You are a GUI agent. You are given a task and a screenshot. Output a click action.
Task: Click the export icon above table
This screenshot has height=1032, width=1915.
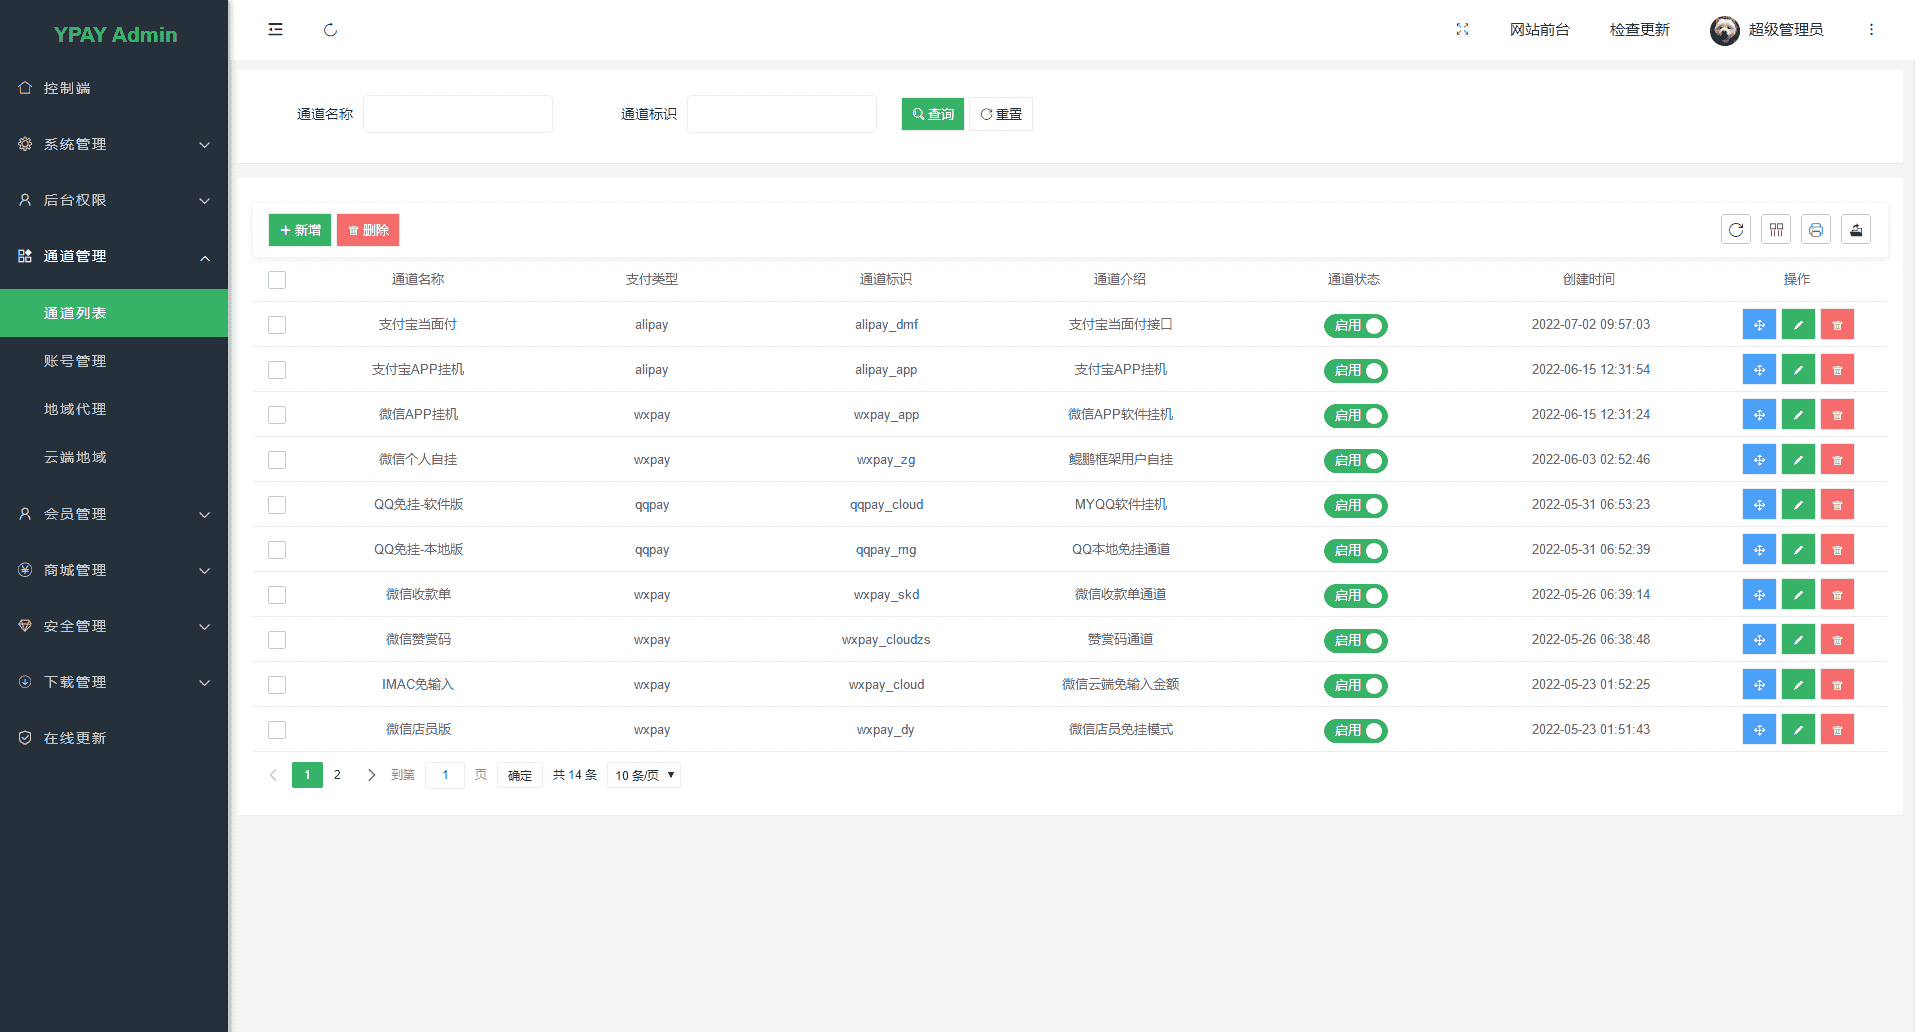1856,230
